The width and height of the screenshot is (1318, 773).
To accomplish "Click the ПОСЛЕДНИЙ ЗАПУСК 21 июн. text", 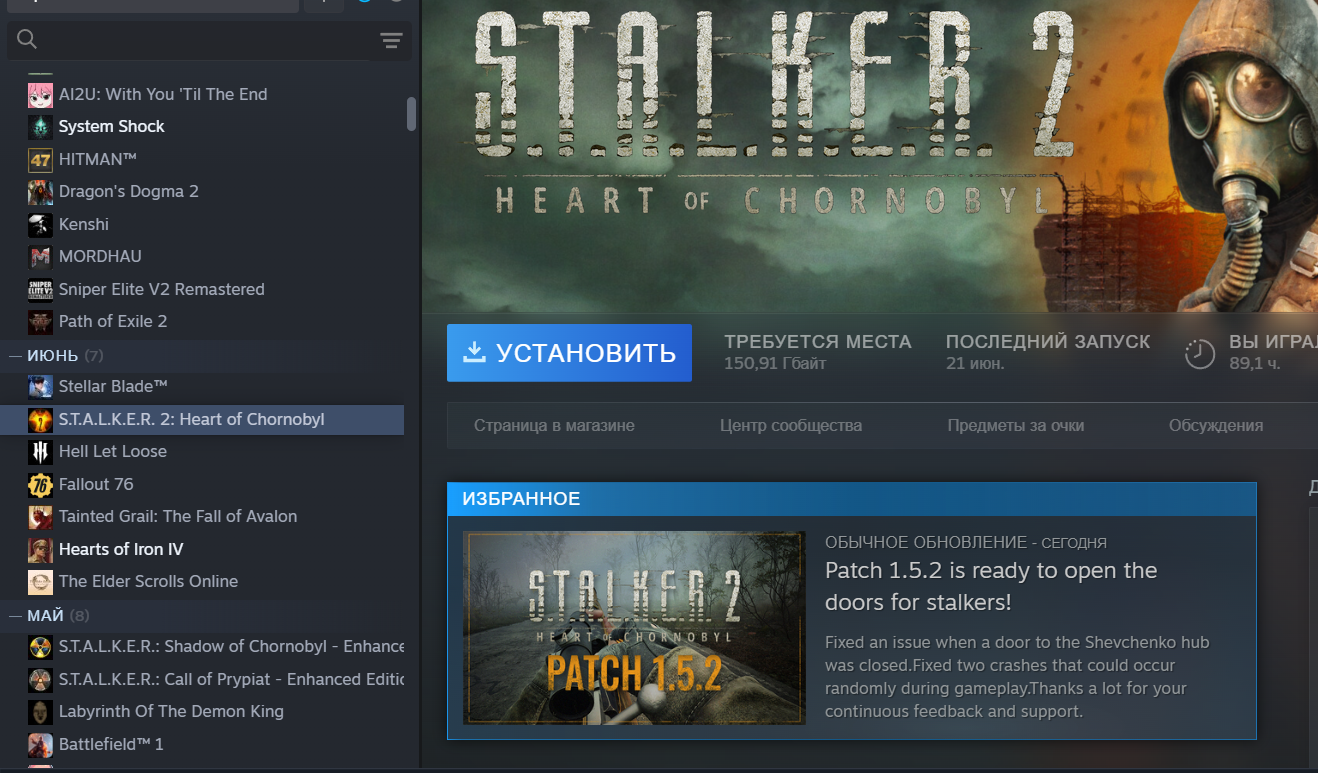I will pos(1048,352).
